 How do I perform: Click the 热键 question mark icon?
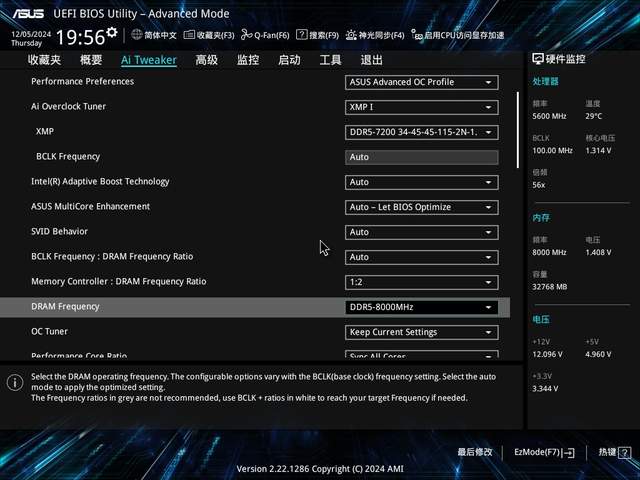coord(624,452)
